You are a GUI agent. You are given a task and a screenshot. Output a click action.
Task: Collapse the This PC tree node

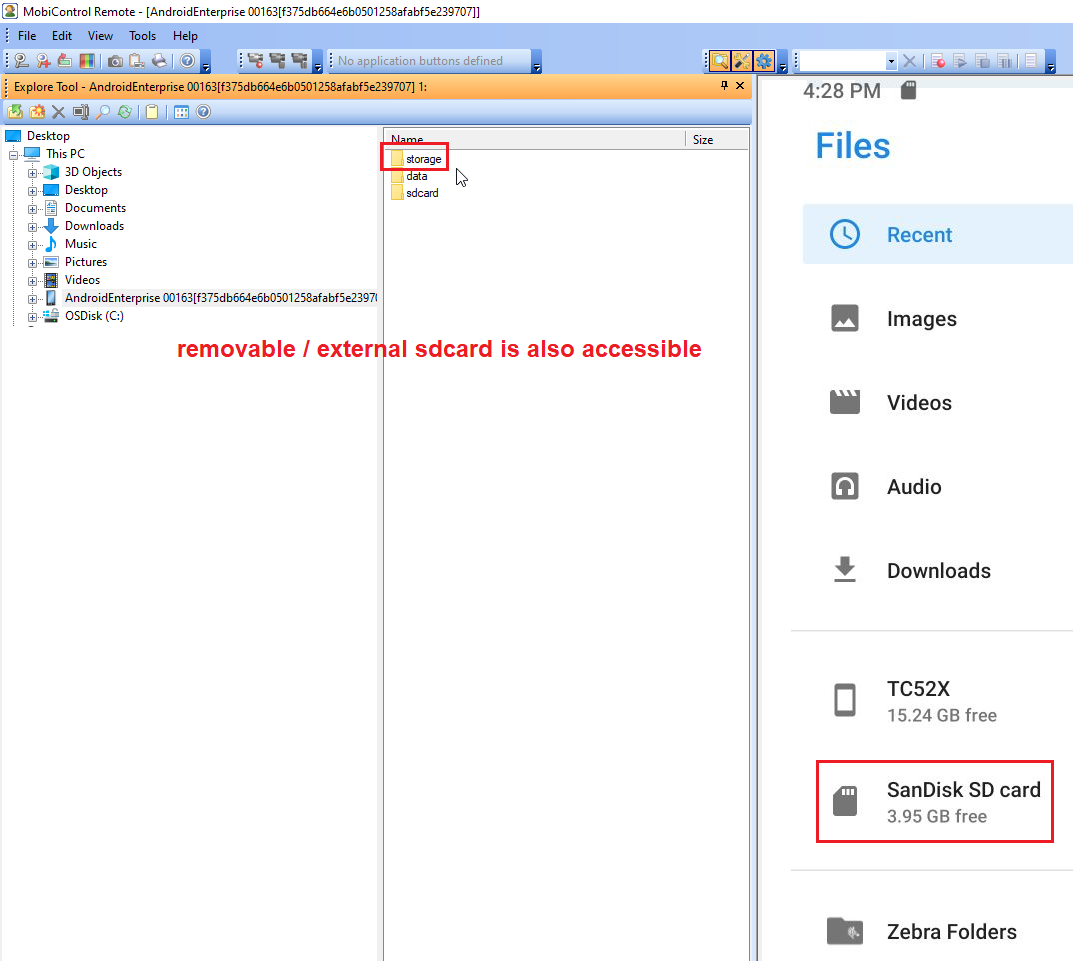coord(13,155)
